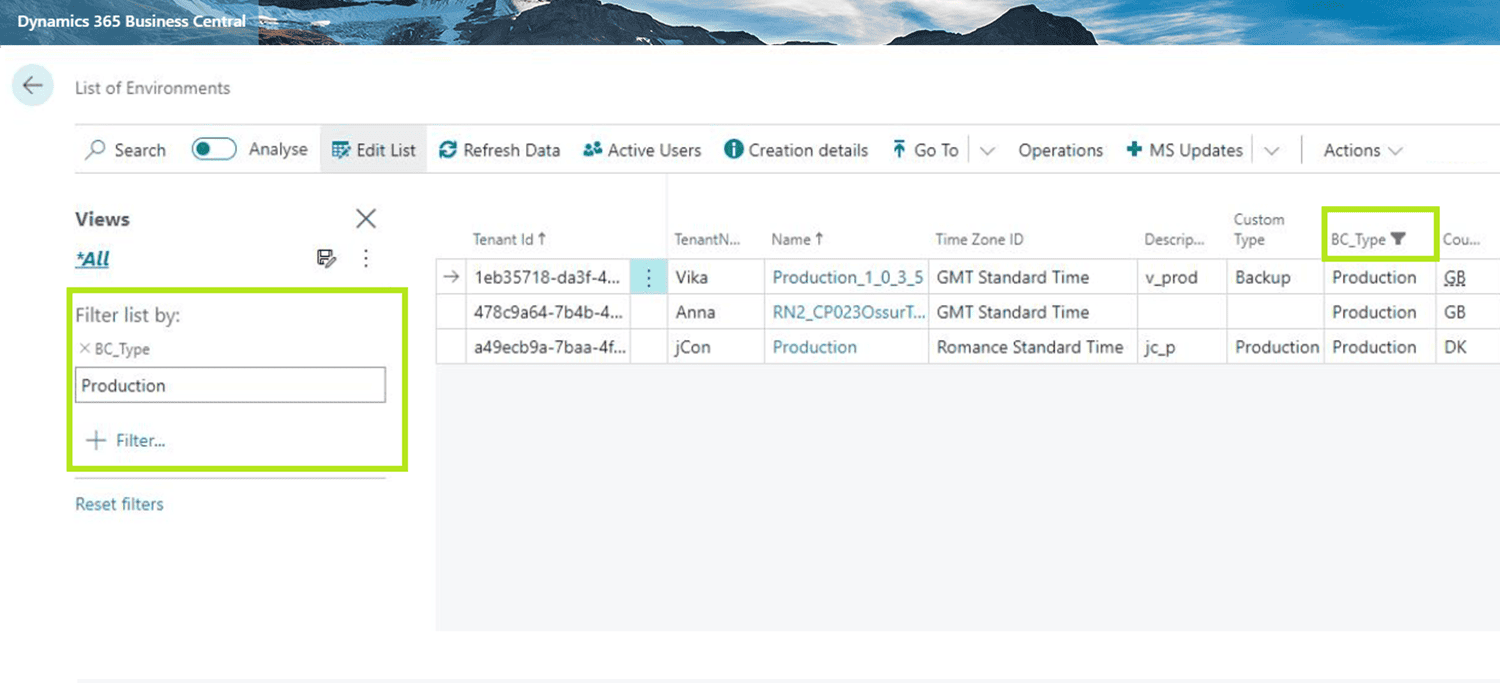Add a new filter with + Filter...
This screenshot has height=683, width=1500.
tap(125, 440)
